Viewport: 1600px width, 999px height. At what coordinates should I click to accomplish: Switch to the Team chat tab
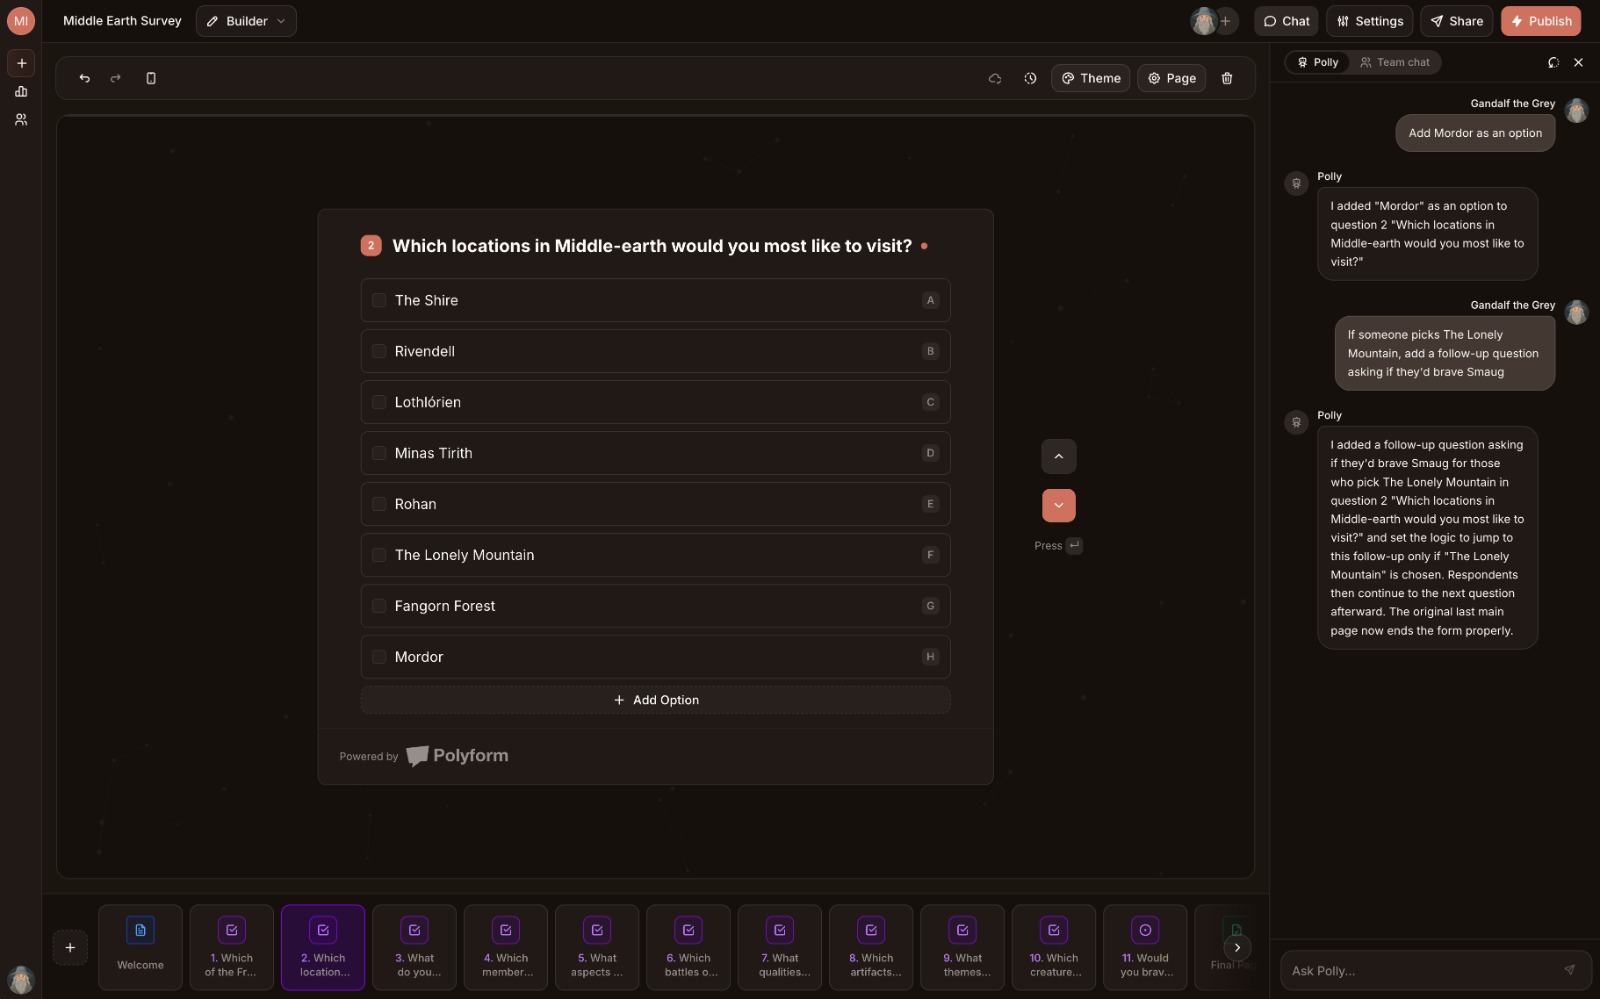(1394, 62)
